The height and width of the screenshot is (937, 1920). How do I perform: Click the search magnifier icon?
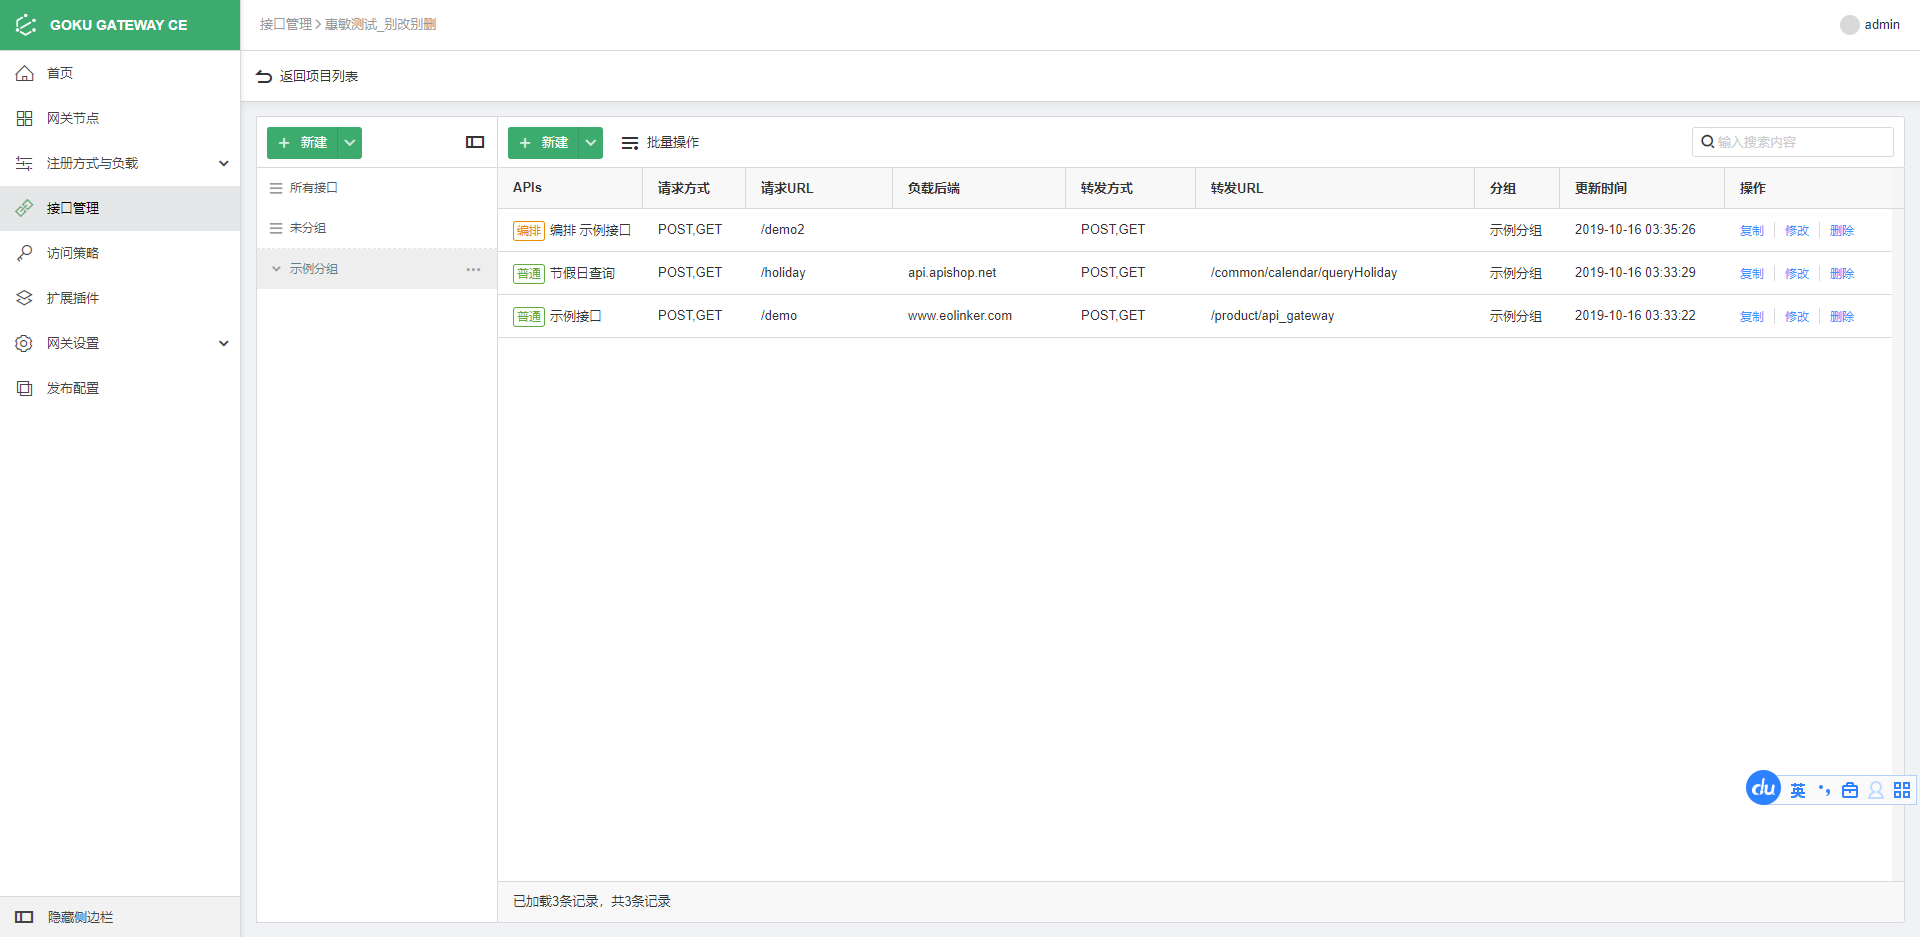tap(1708, 142)
